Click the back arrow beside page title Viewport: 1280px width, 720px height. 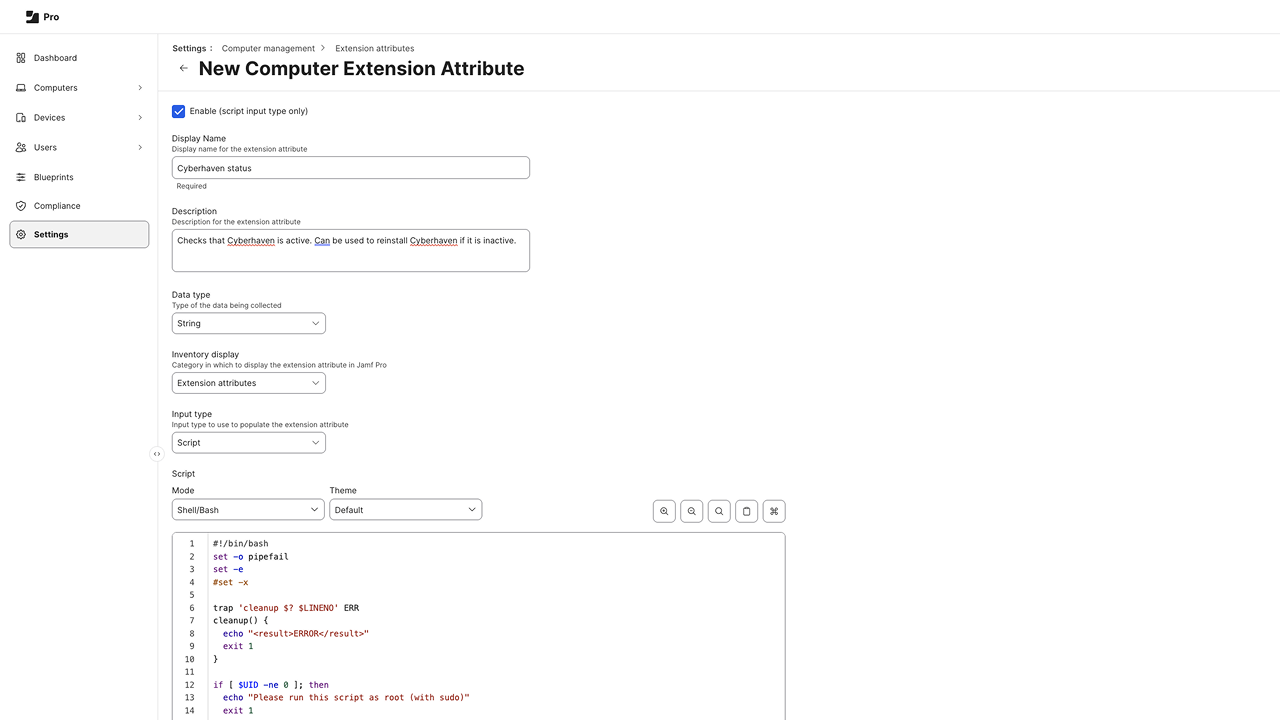[183, 69]
